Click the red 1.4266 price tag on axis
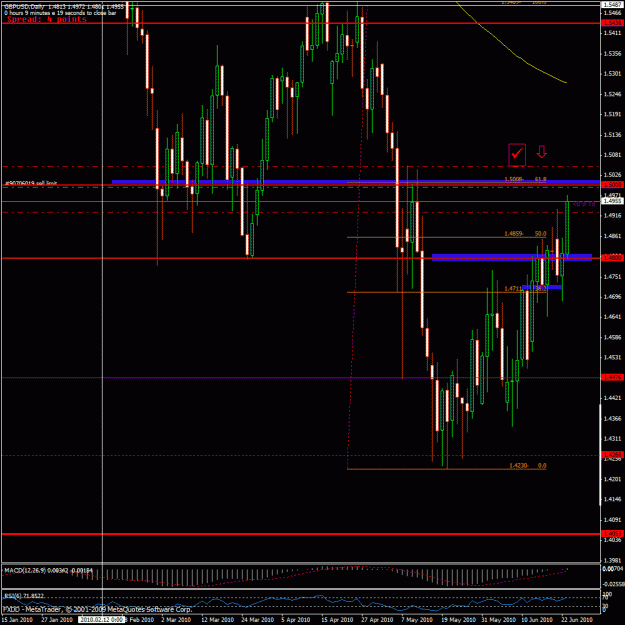This screenshot has height=625, width=625. [x=613, y=455]
